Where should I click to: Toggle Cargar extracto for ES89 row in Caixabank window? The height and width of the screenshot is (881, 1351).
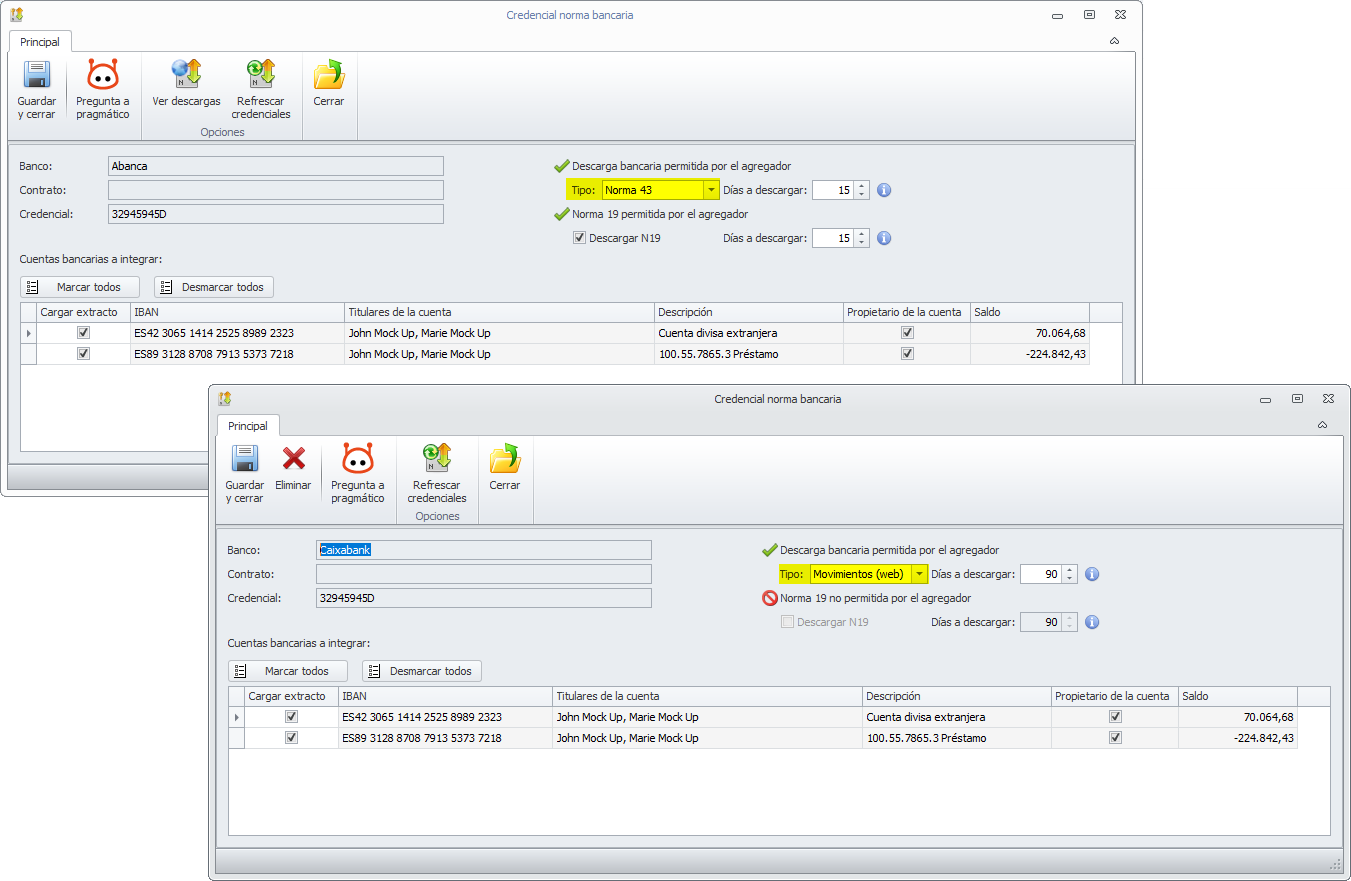coord(292,738)
